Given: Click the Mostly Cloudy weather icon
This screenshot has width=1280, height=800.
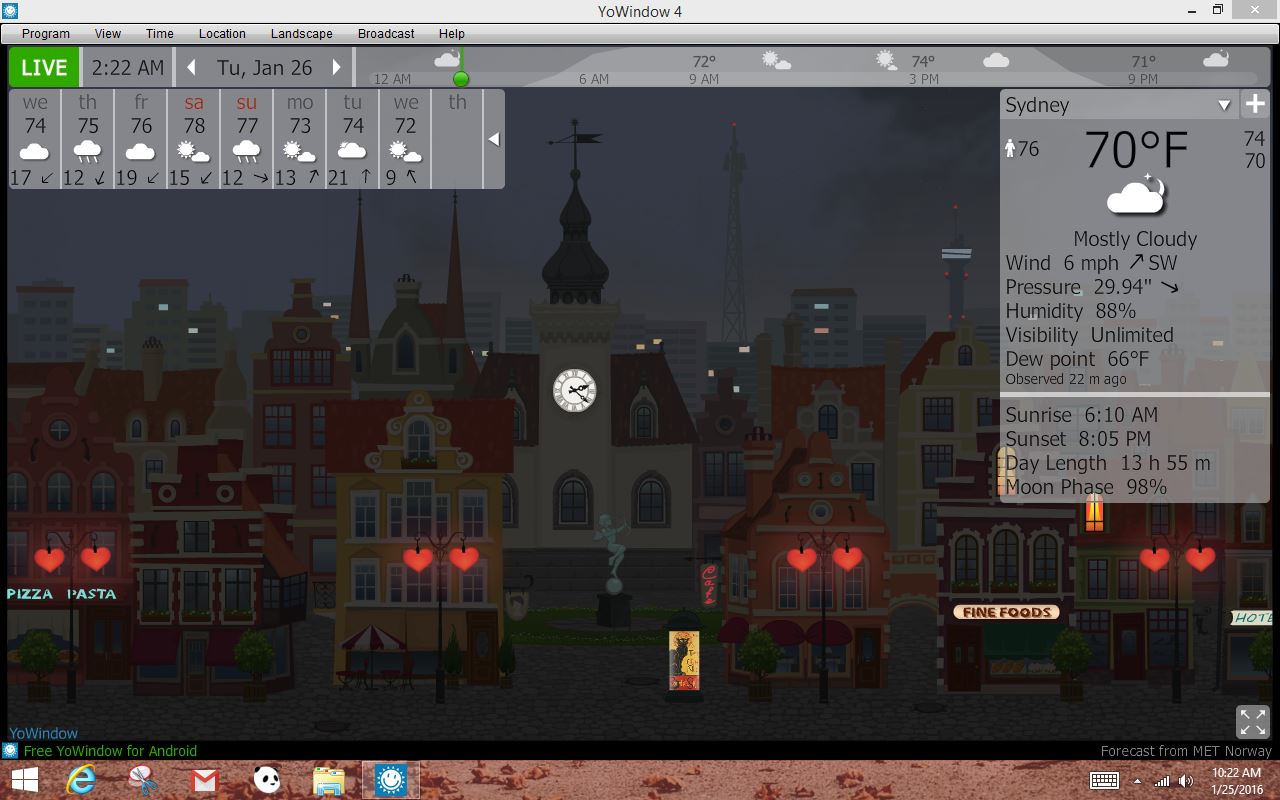Looking at the screenshot, I should (1136, 196).
